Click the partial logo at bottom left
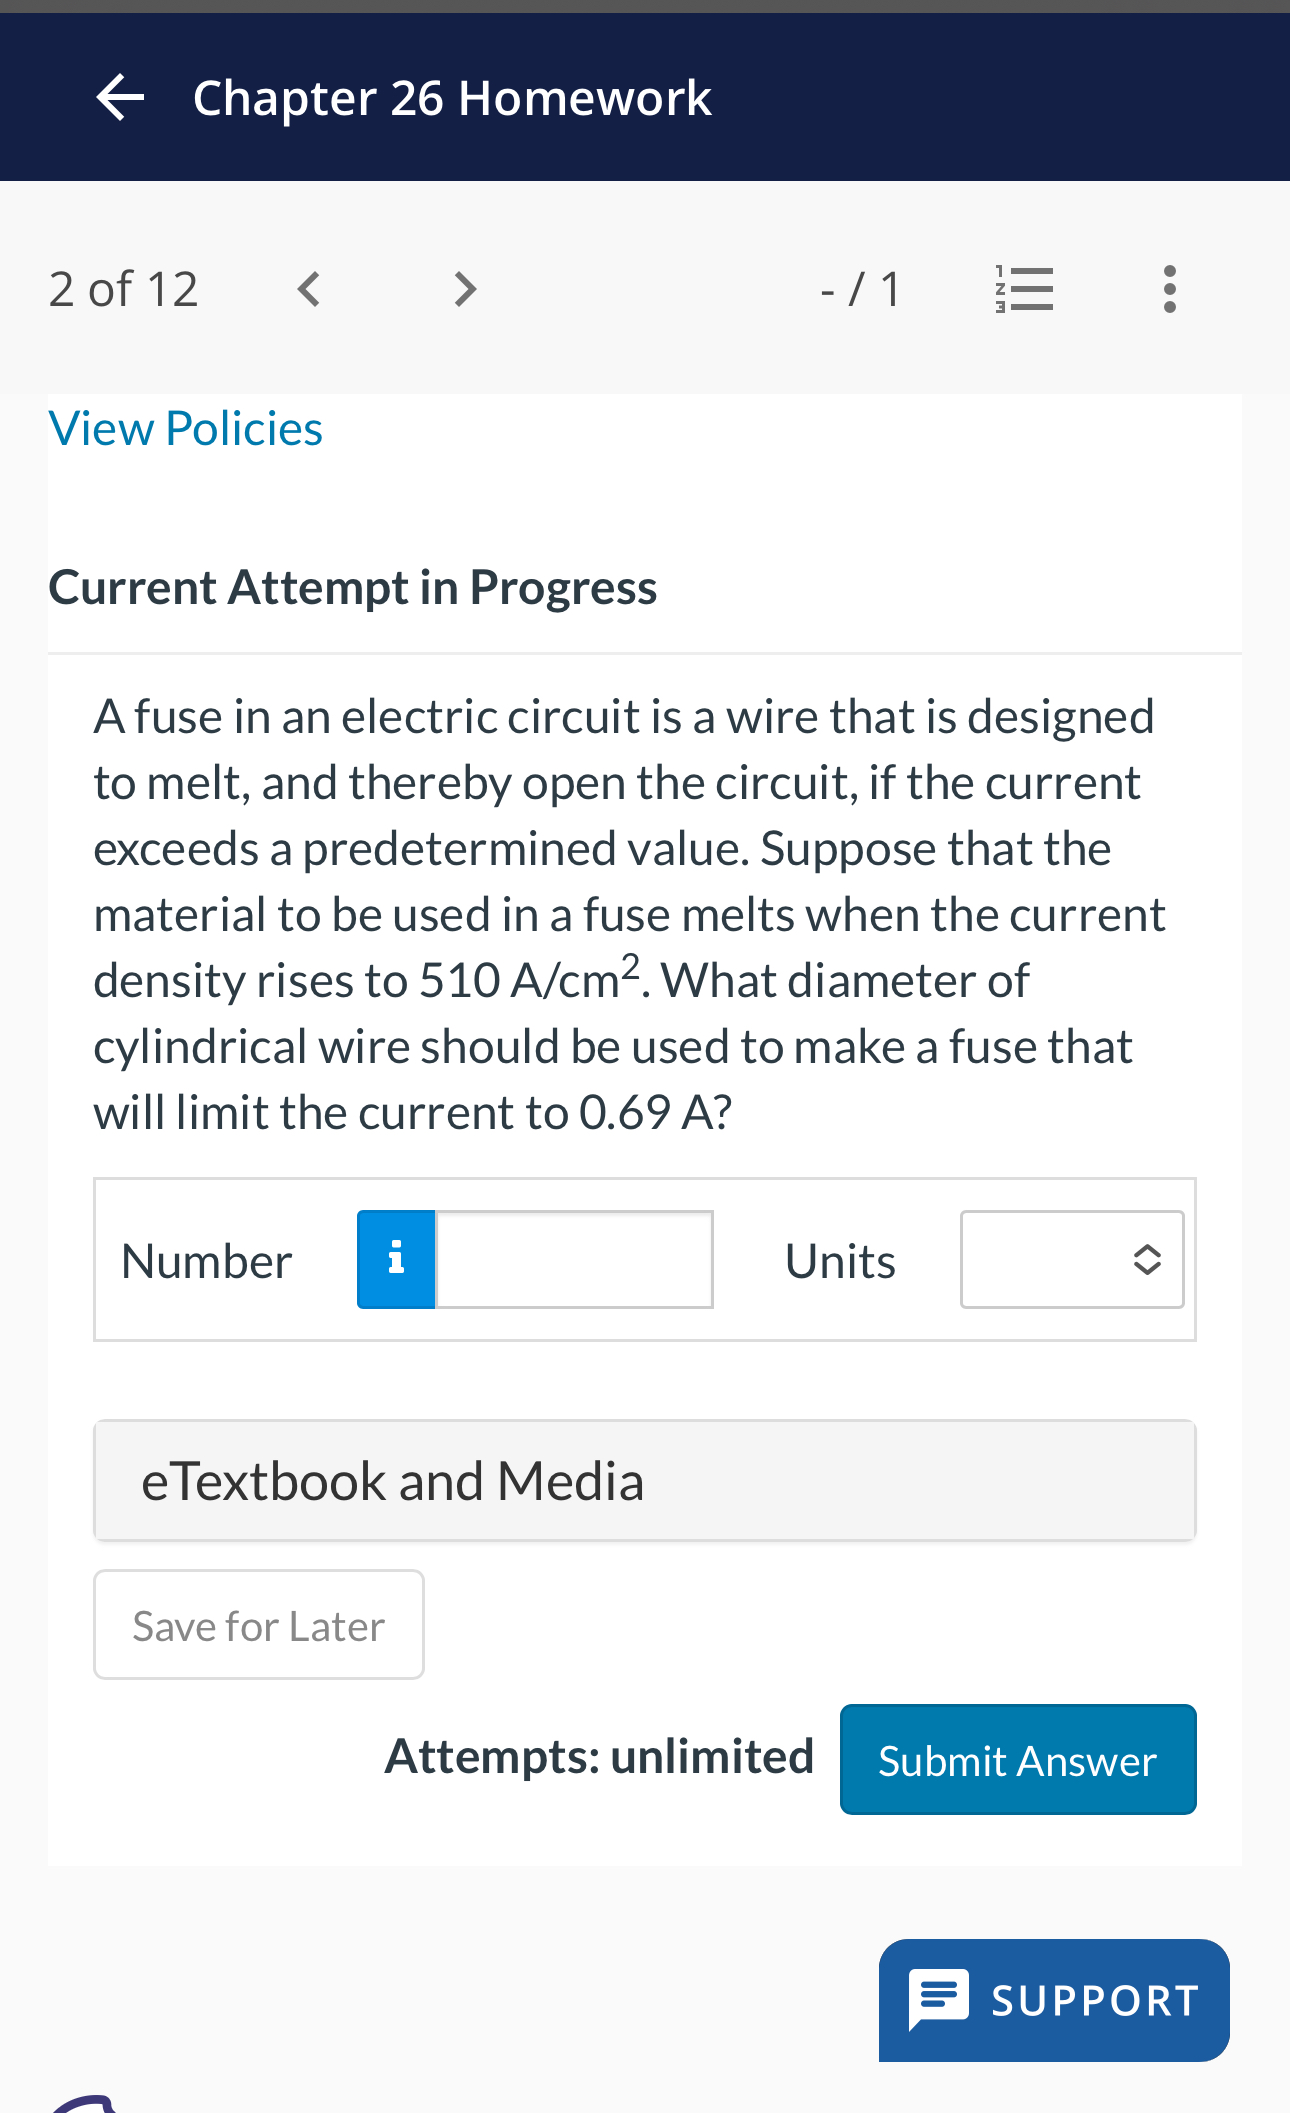This screenshot has width=1290, height=2113. pyautogui.click(x=85, y=2102)
